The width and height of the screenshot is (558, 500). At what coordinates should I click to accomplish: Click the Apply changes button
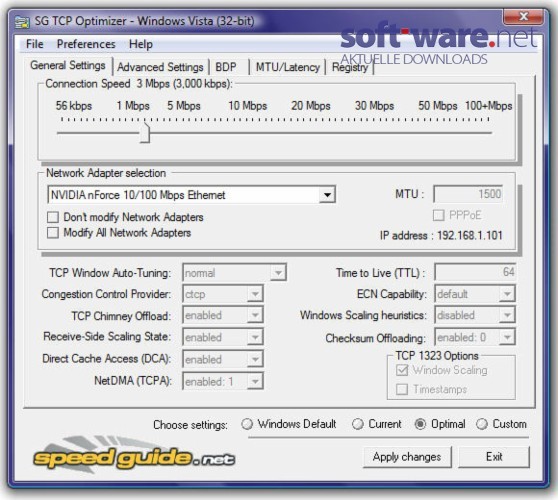407,457
